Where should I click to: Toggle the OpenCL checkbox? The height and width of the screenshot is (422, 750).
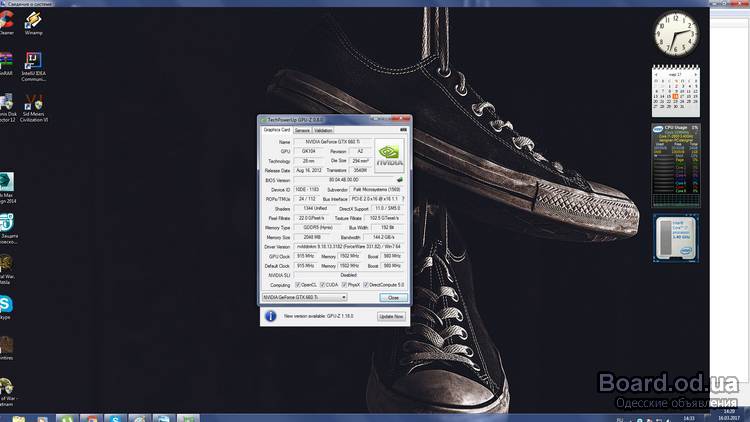click(298, 285)
